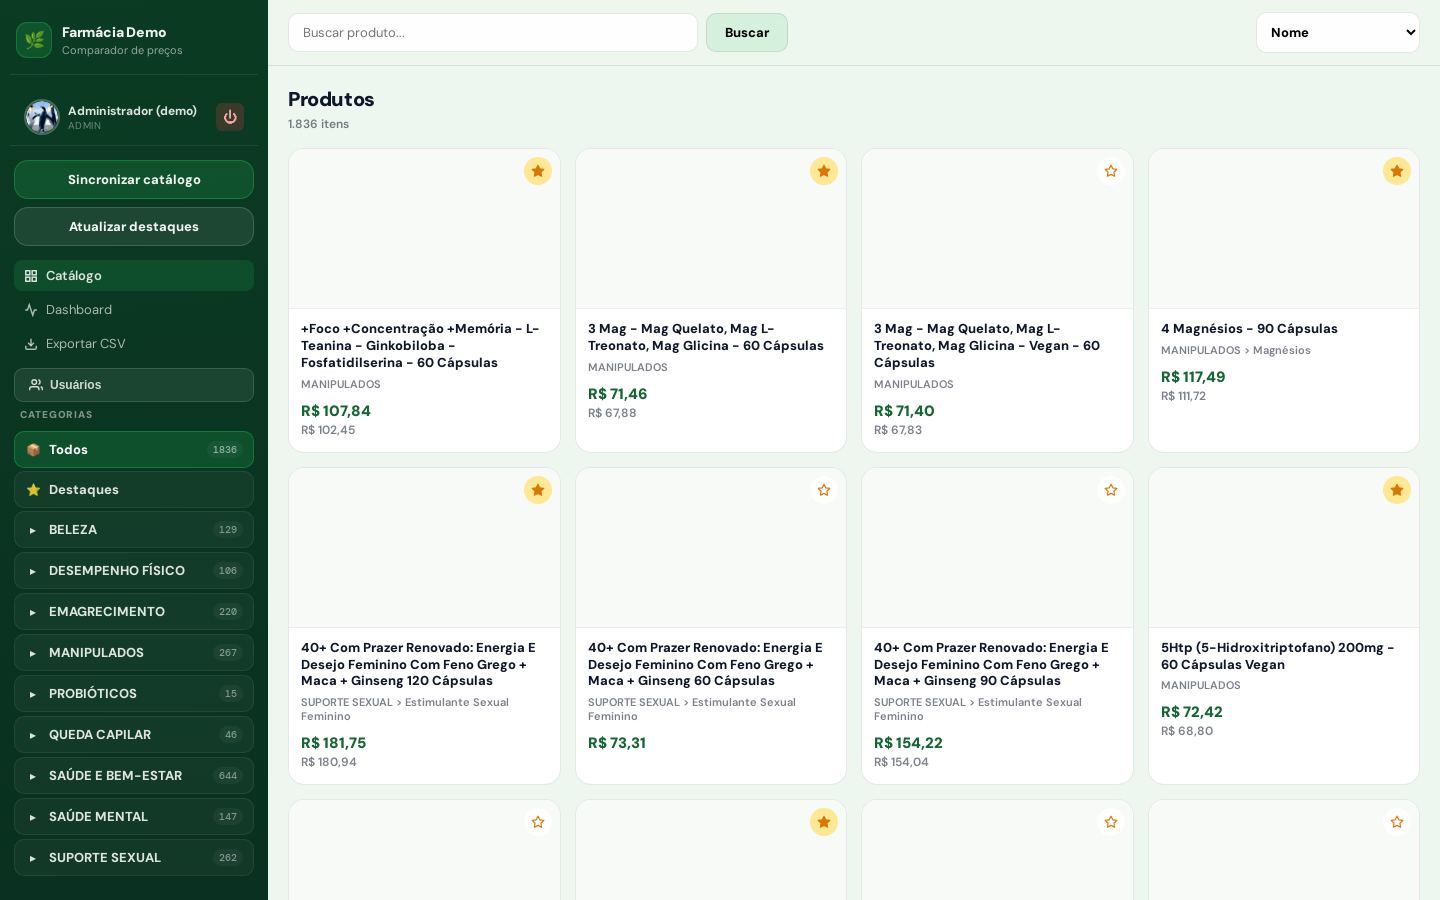Screen dimensions: 1440x900
Task: Click the Exportar CSV download icon
Action: point(31,344)
